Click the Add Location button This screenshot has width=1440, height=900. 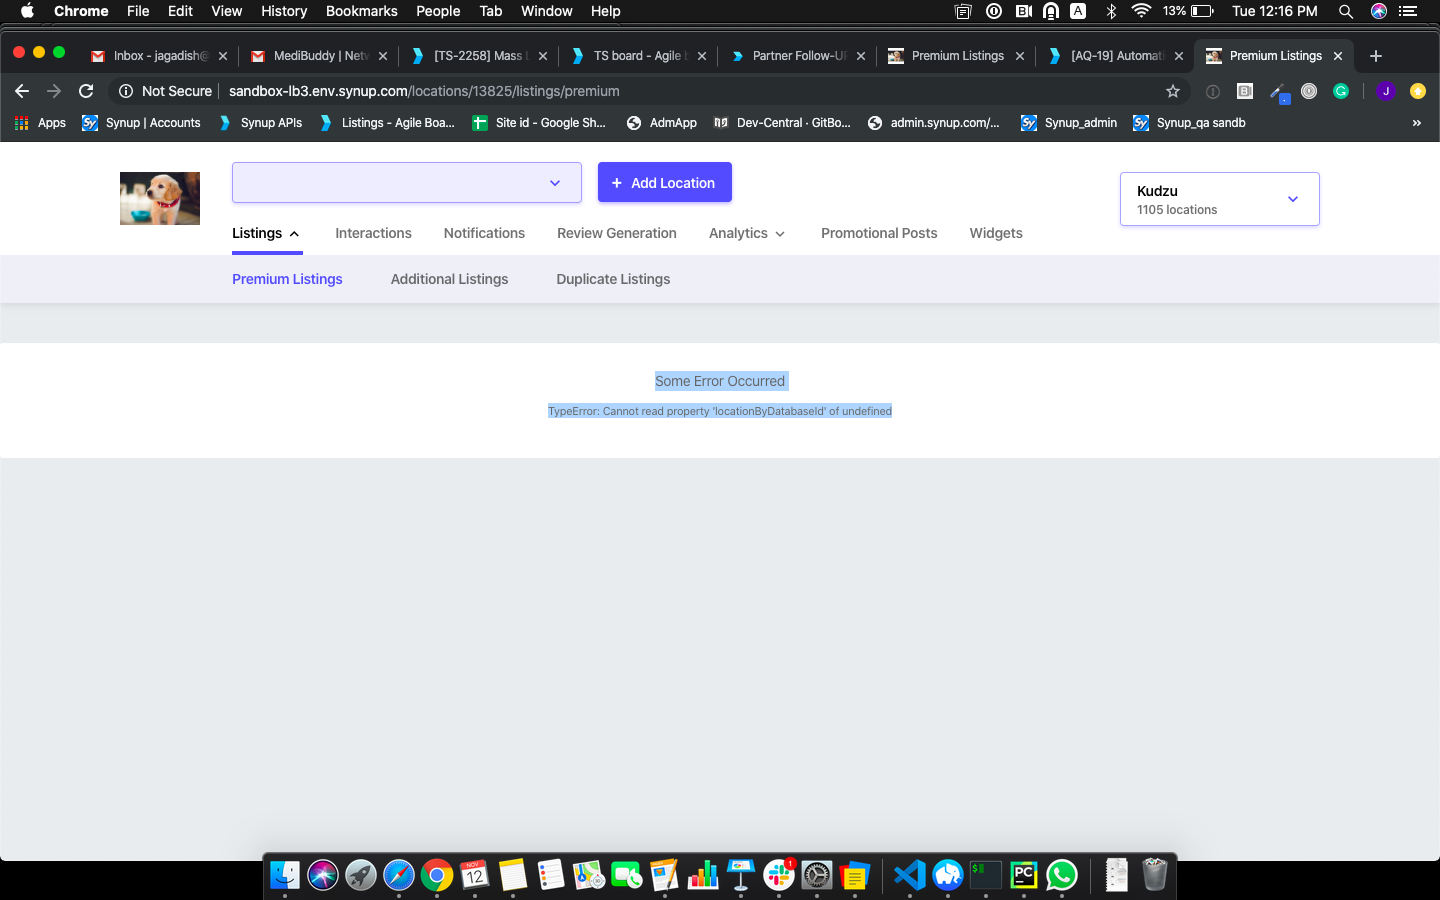pyautogui.click(x=664, y=183)
